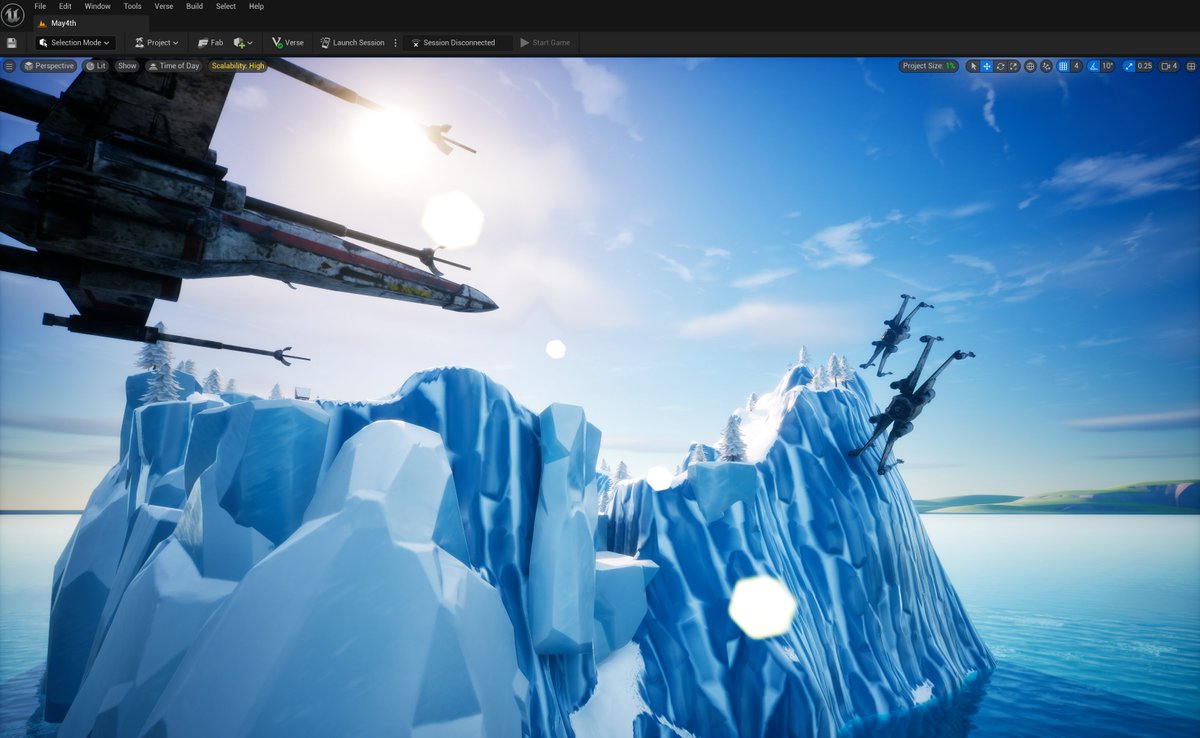Open the Selection Mode dropdown

click(76, 43)
